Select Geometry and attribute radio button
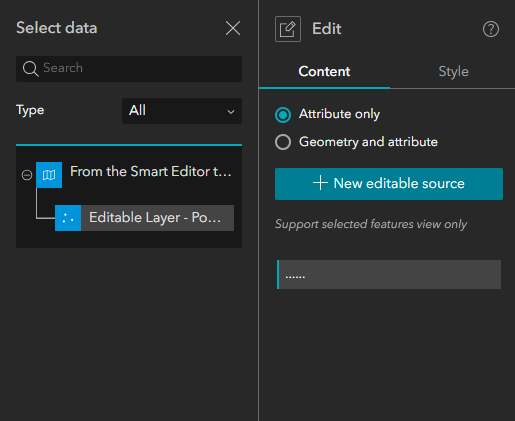Image resolution: width=515 pixels, height=421 pixels. click(283, 142)
